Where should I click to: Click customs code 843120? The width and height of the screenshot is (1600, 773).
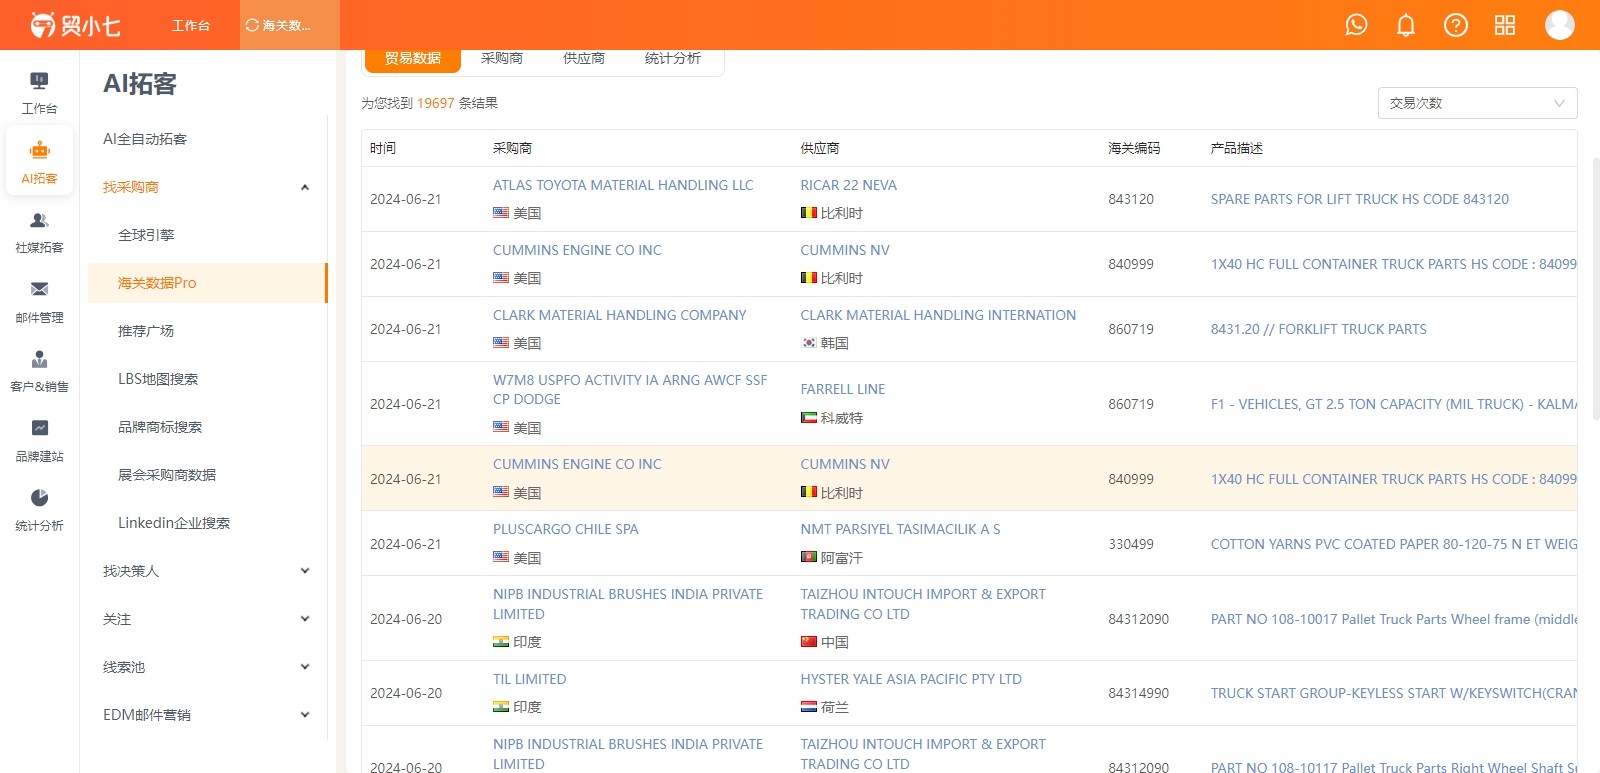[1130, 199]
